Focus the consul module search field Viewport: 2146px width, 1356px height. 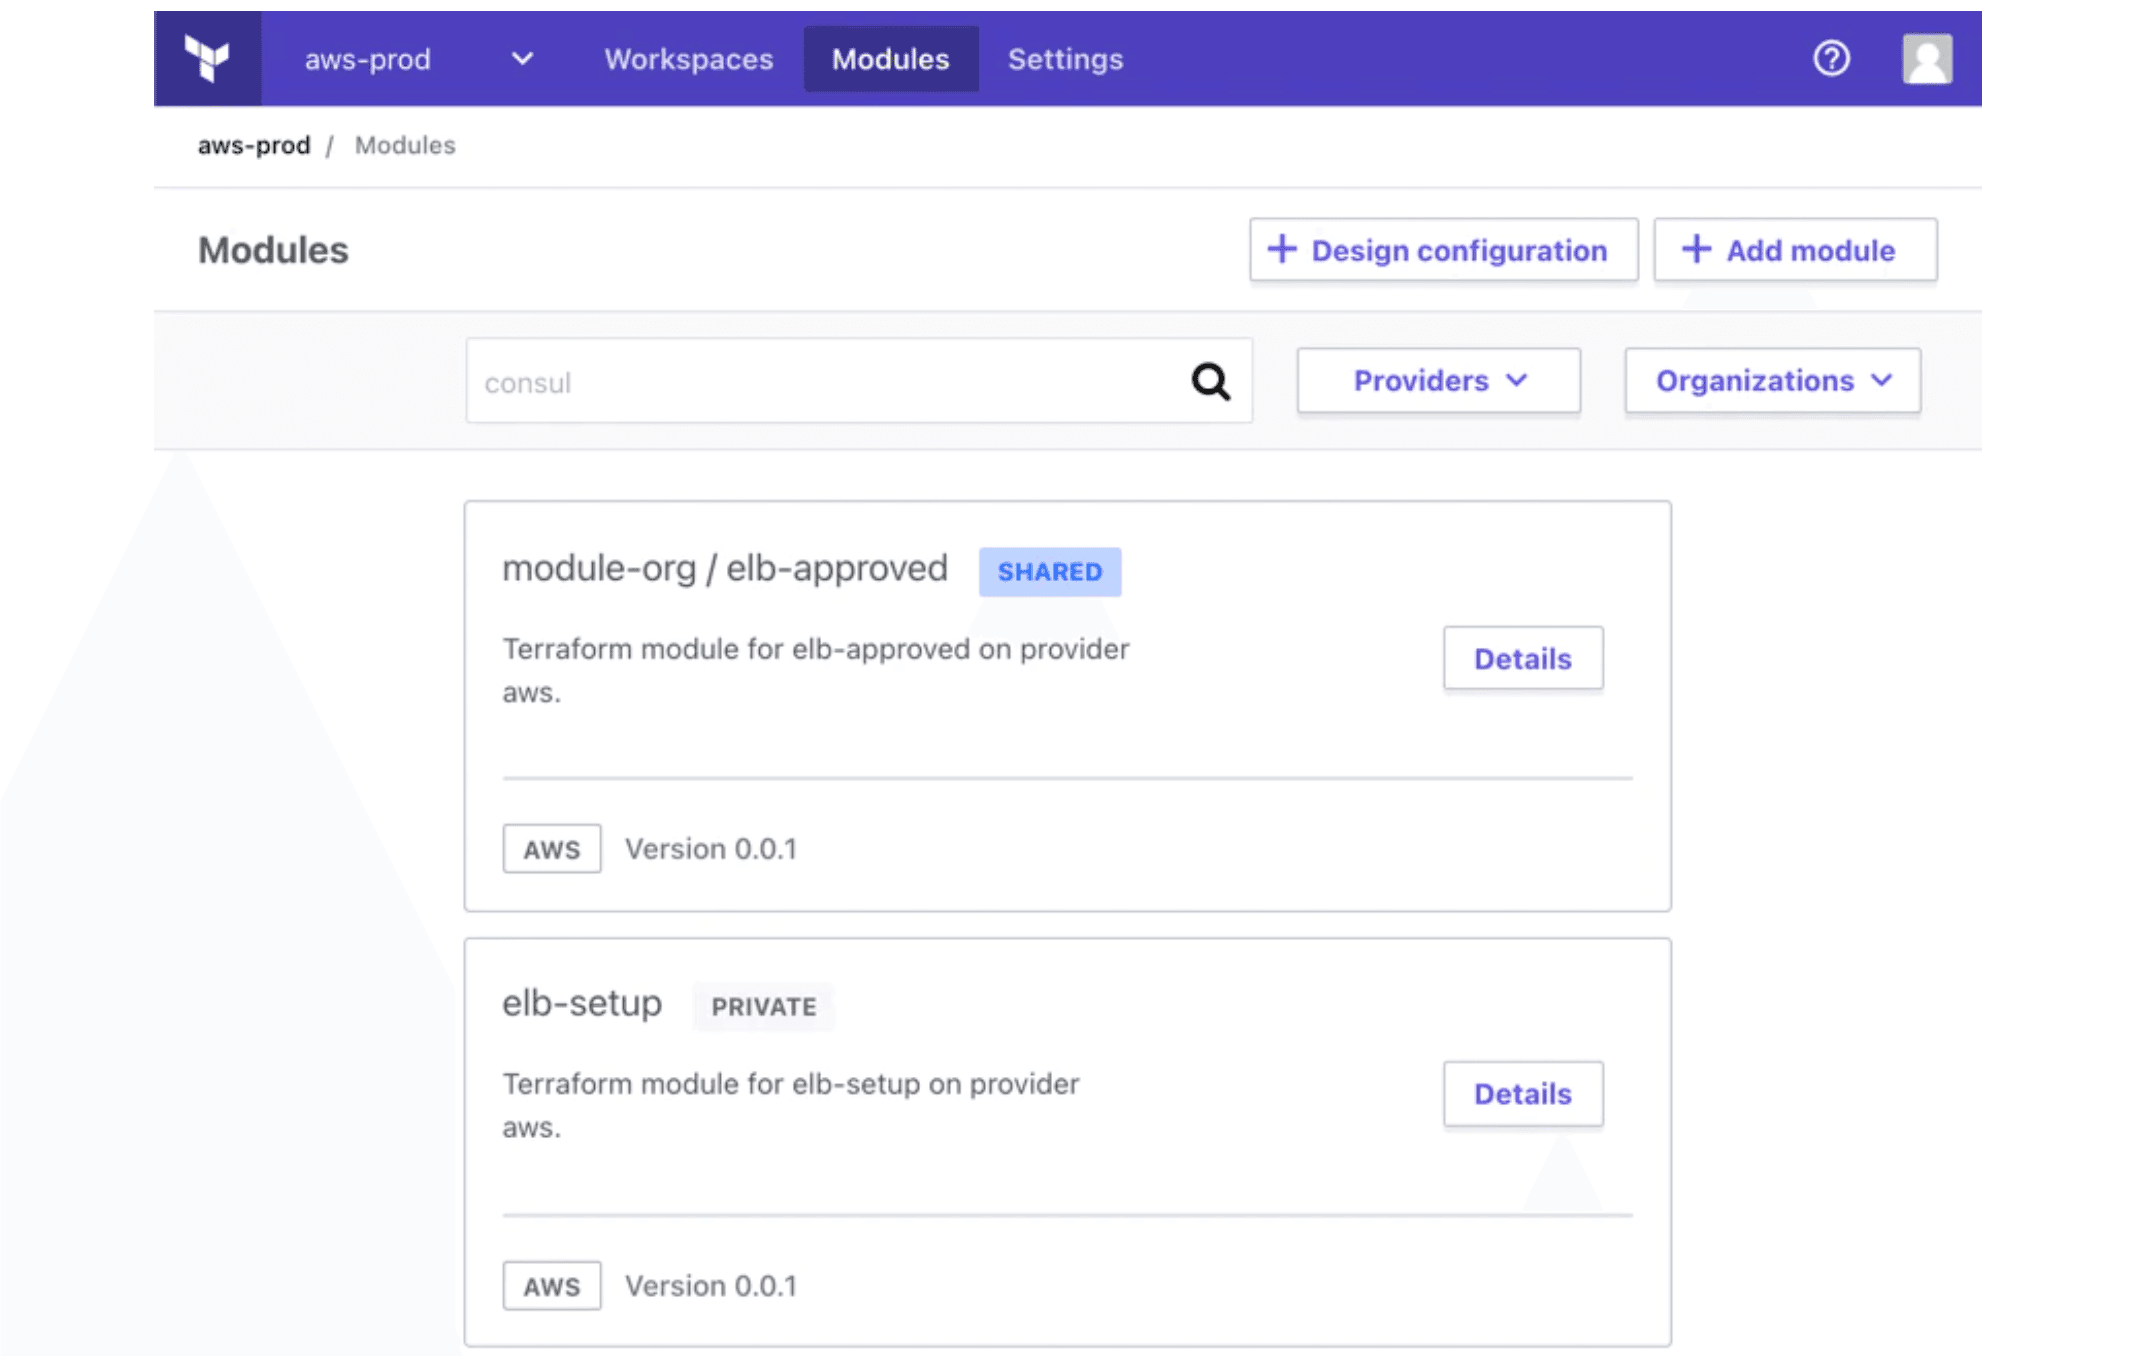820,382
